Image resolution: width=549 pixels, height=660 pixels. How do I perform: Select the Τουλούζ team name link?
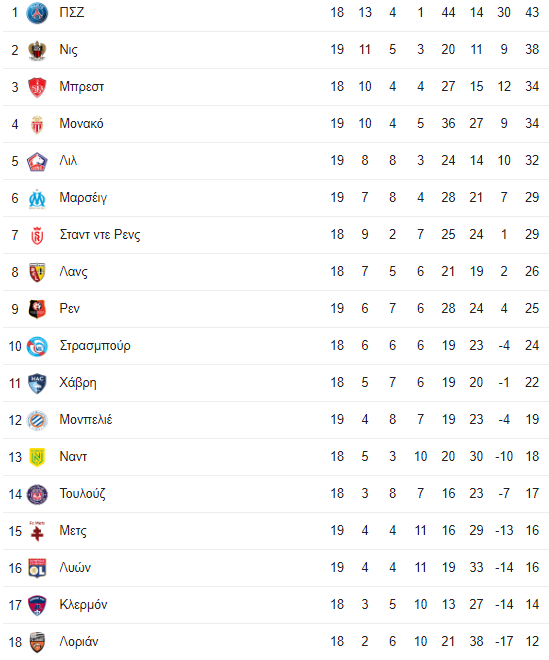83,493
